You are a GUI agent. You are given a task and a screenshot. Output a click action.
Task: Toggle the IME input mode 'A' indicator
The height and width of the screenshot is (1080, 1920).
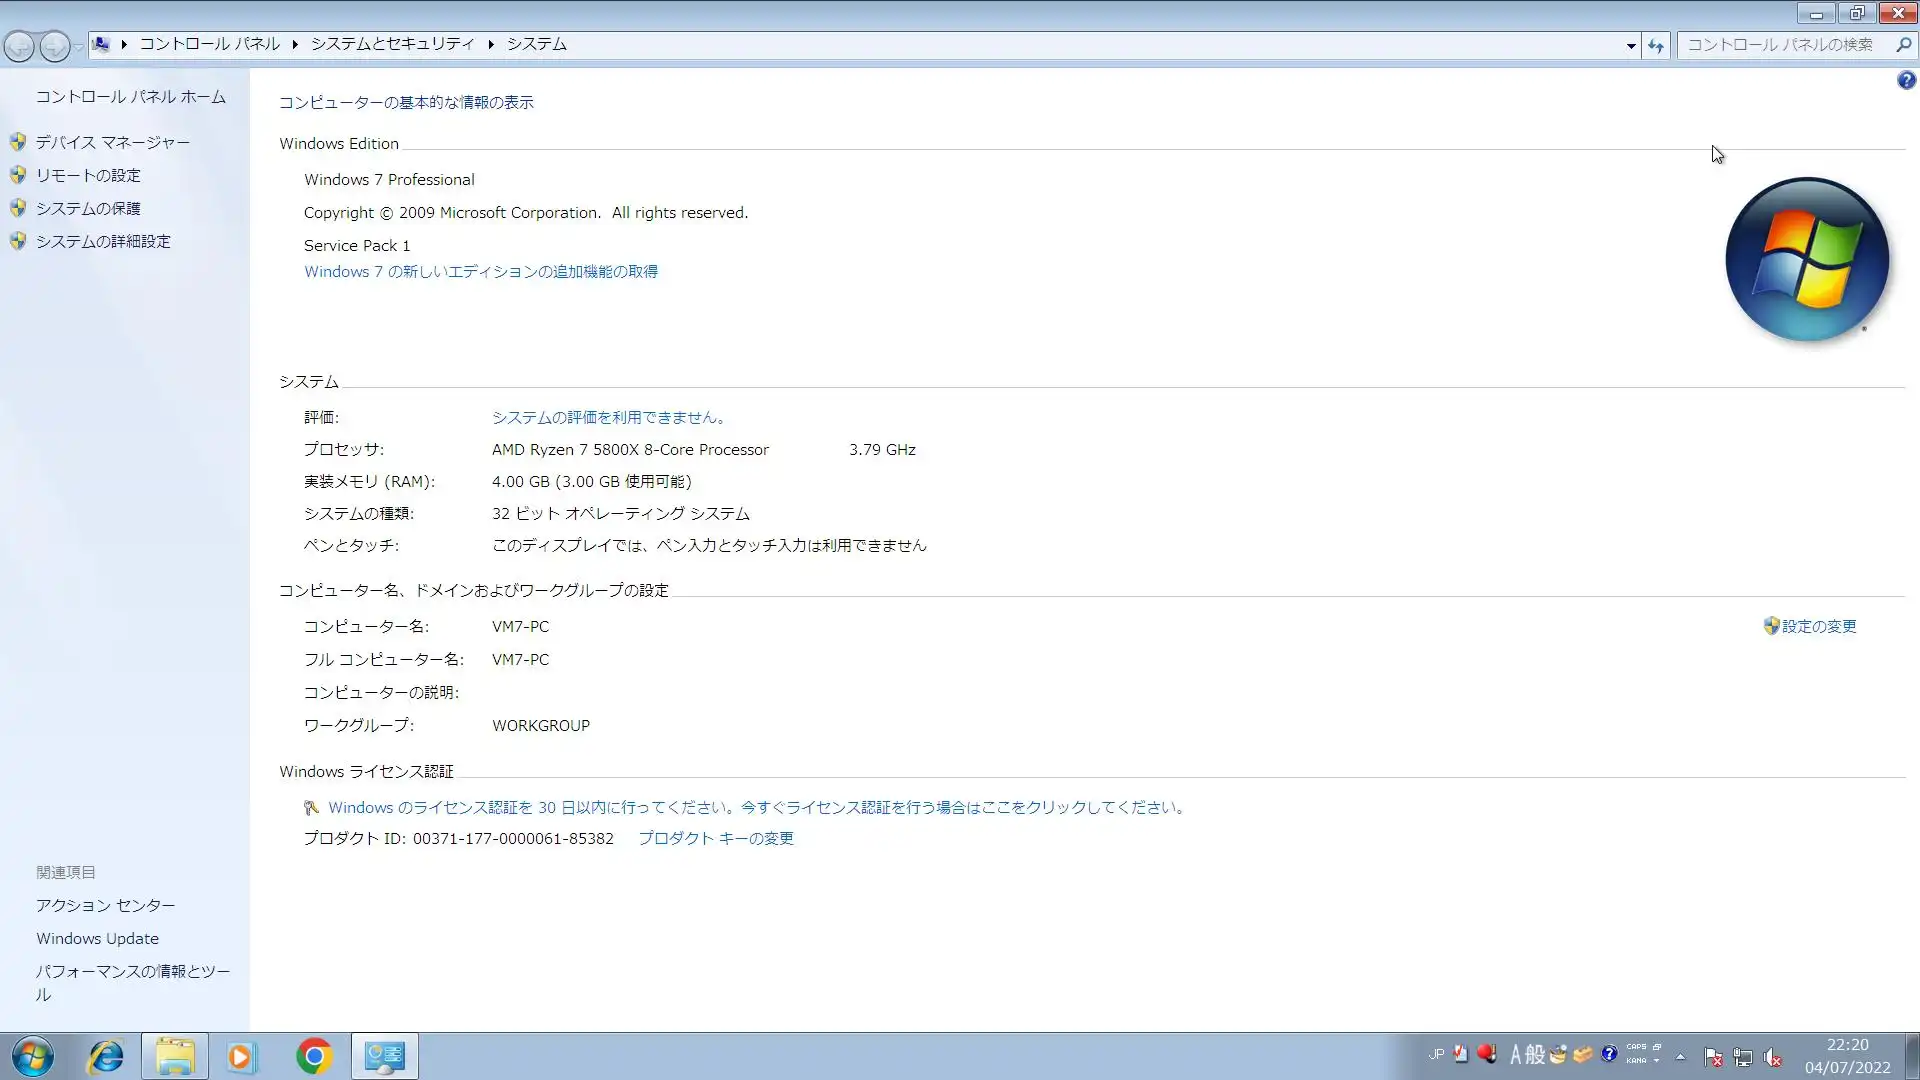point(1516,1055)
